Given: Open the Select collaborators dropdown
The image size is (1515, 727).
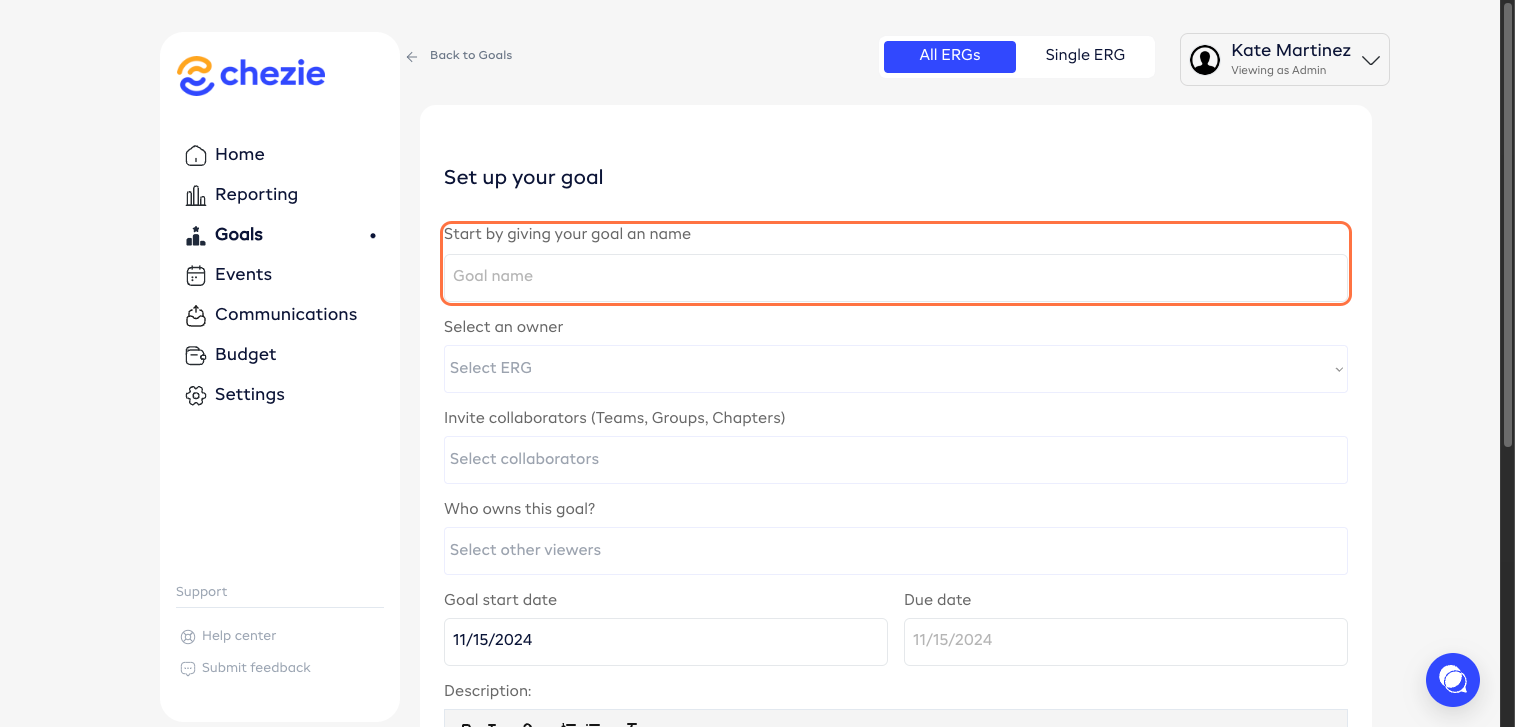Looking at the screenshot, I should pyautogui.click(x=895, y=460).
